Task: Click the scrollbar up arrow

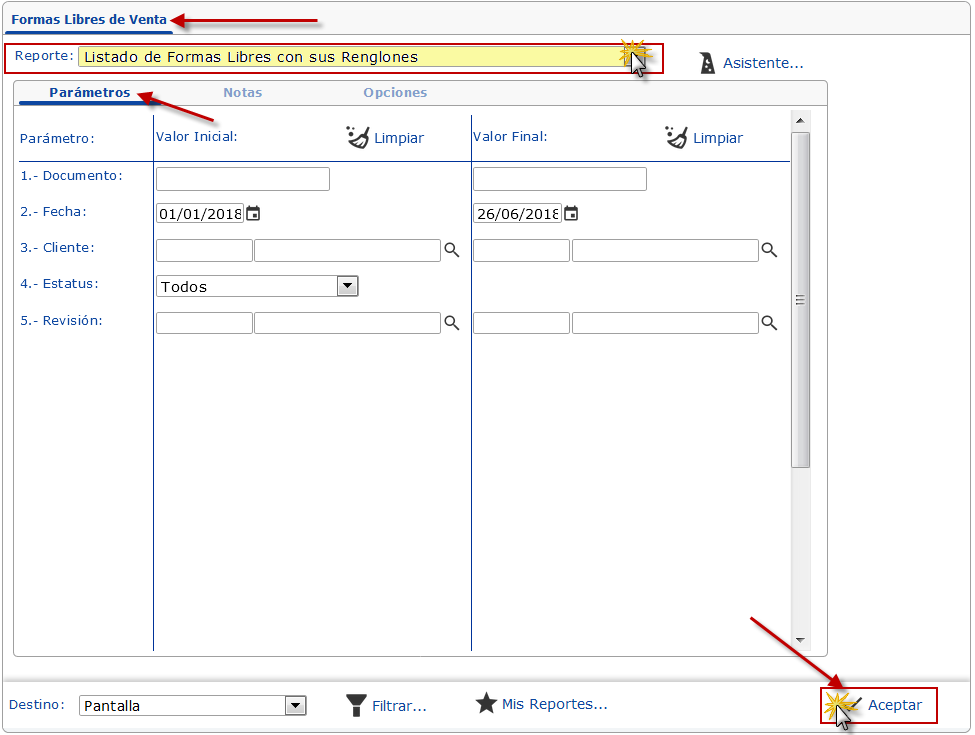Action: 800,121
